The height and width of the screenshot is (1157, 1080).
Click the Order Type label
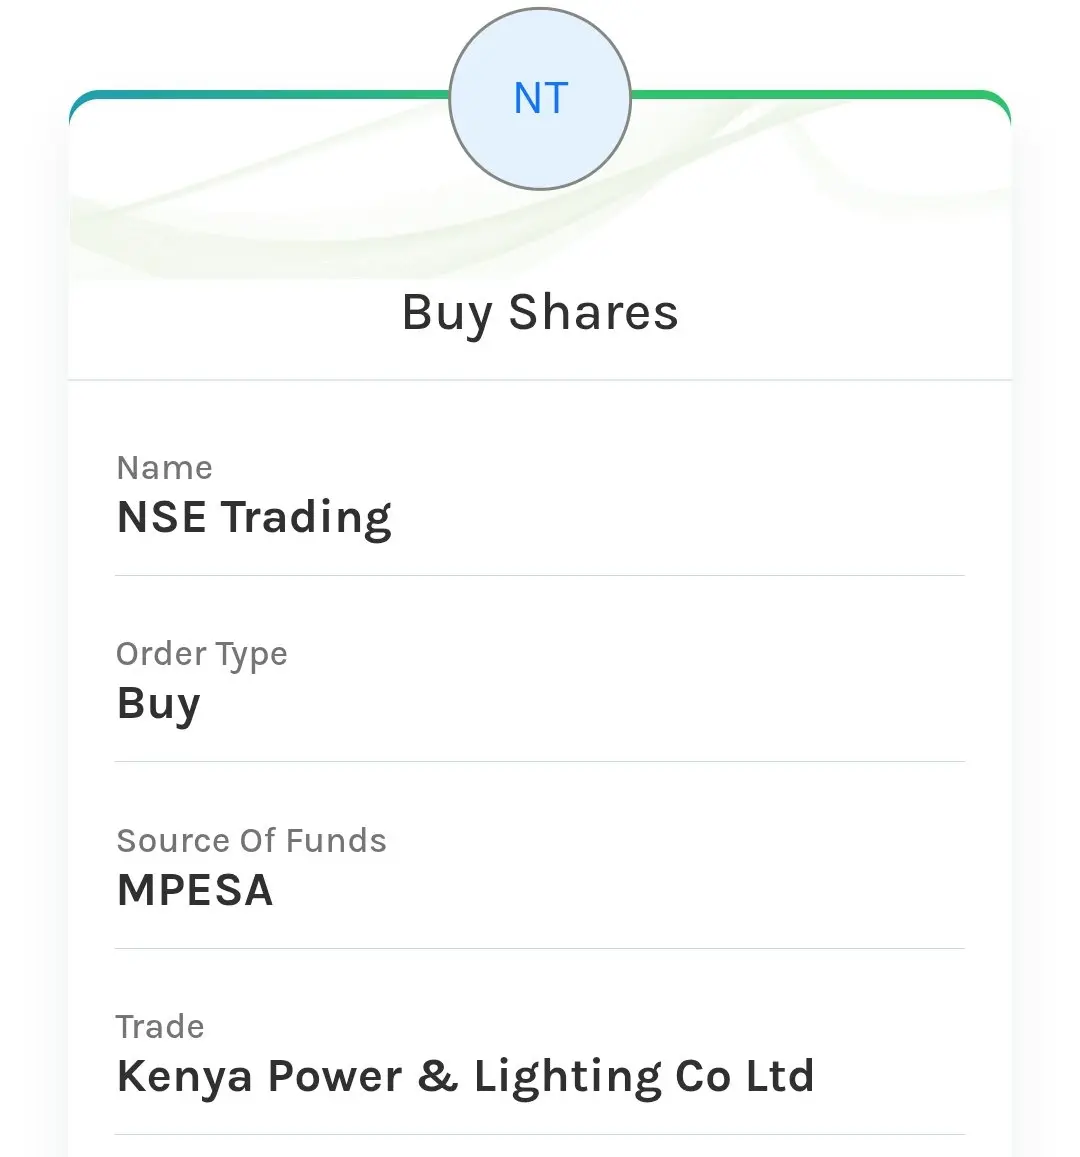202,654
